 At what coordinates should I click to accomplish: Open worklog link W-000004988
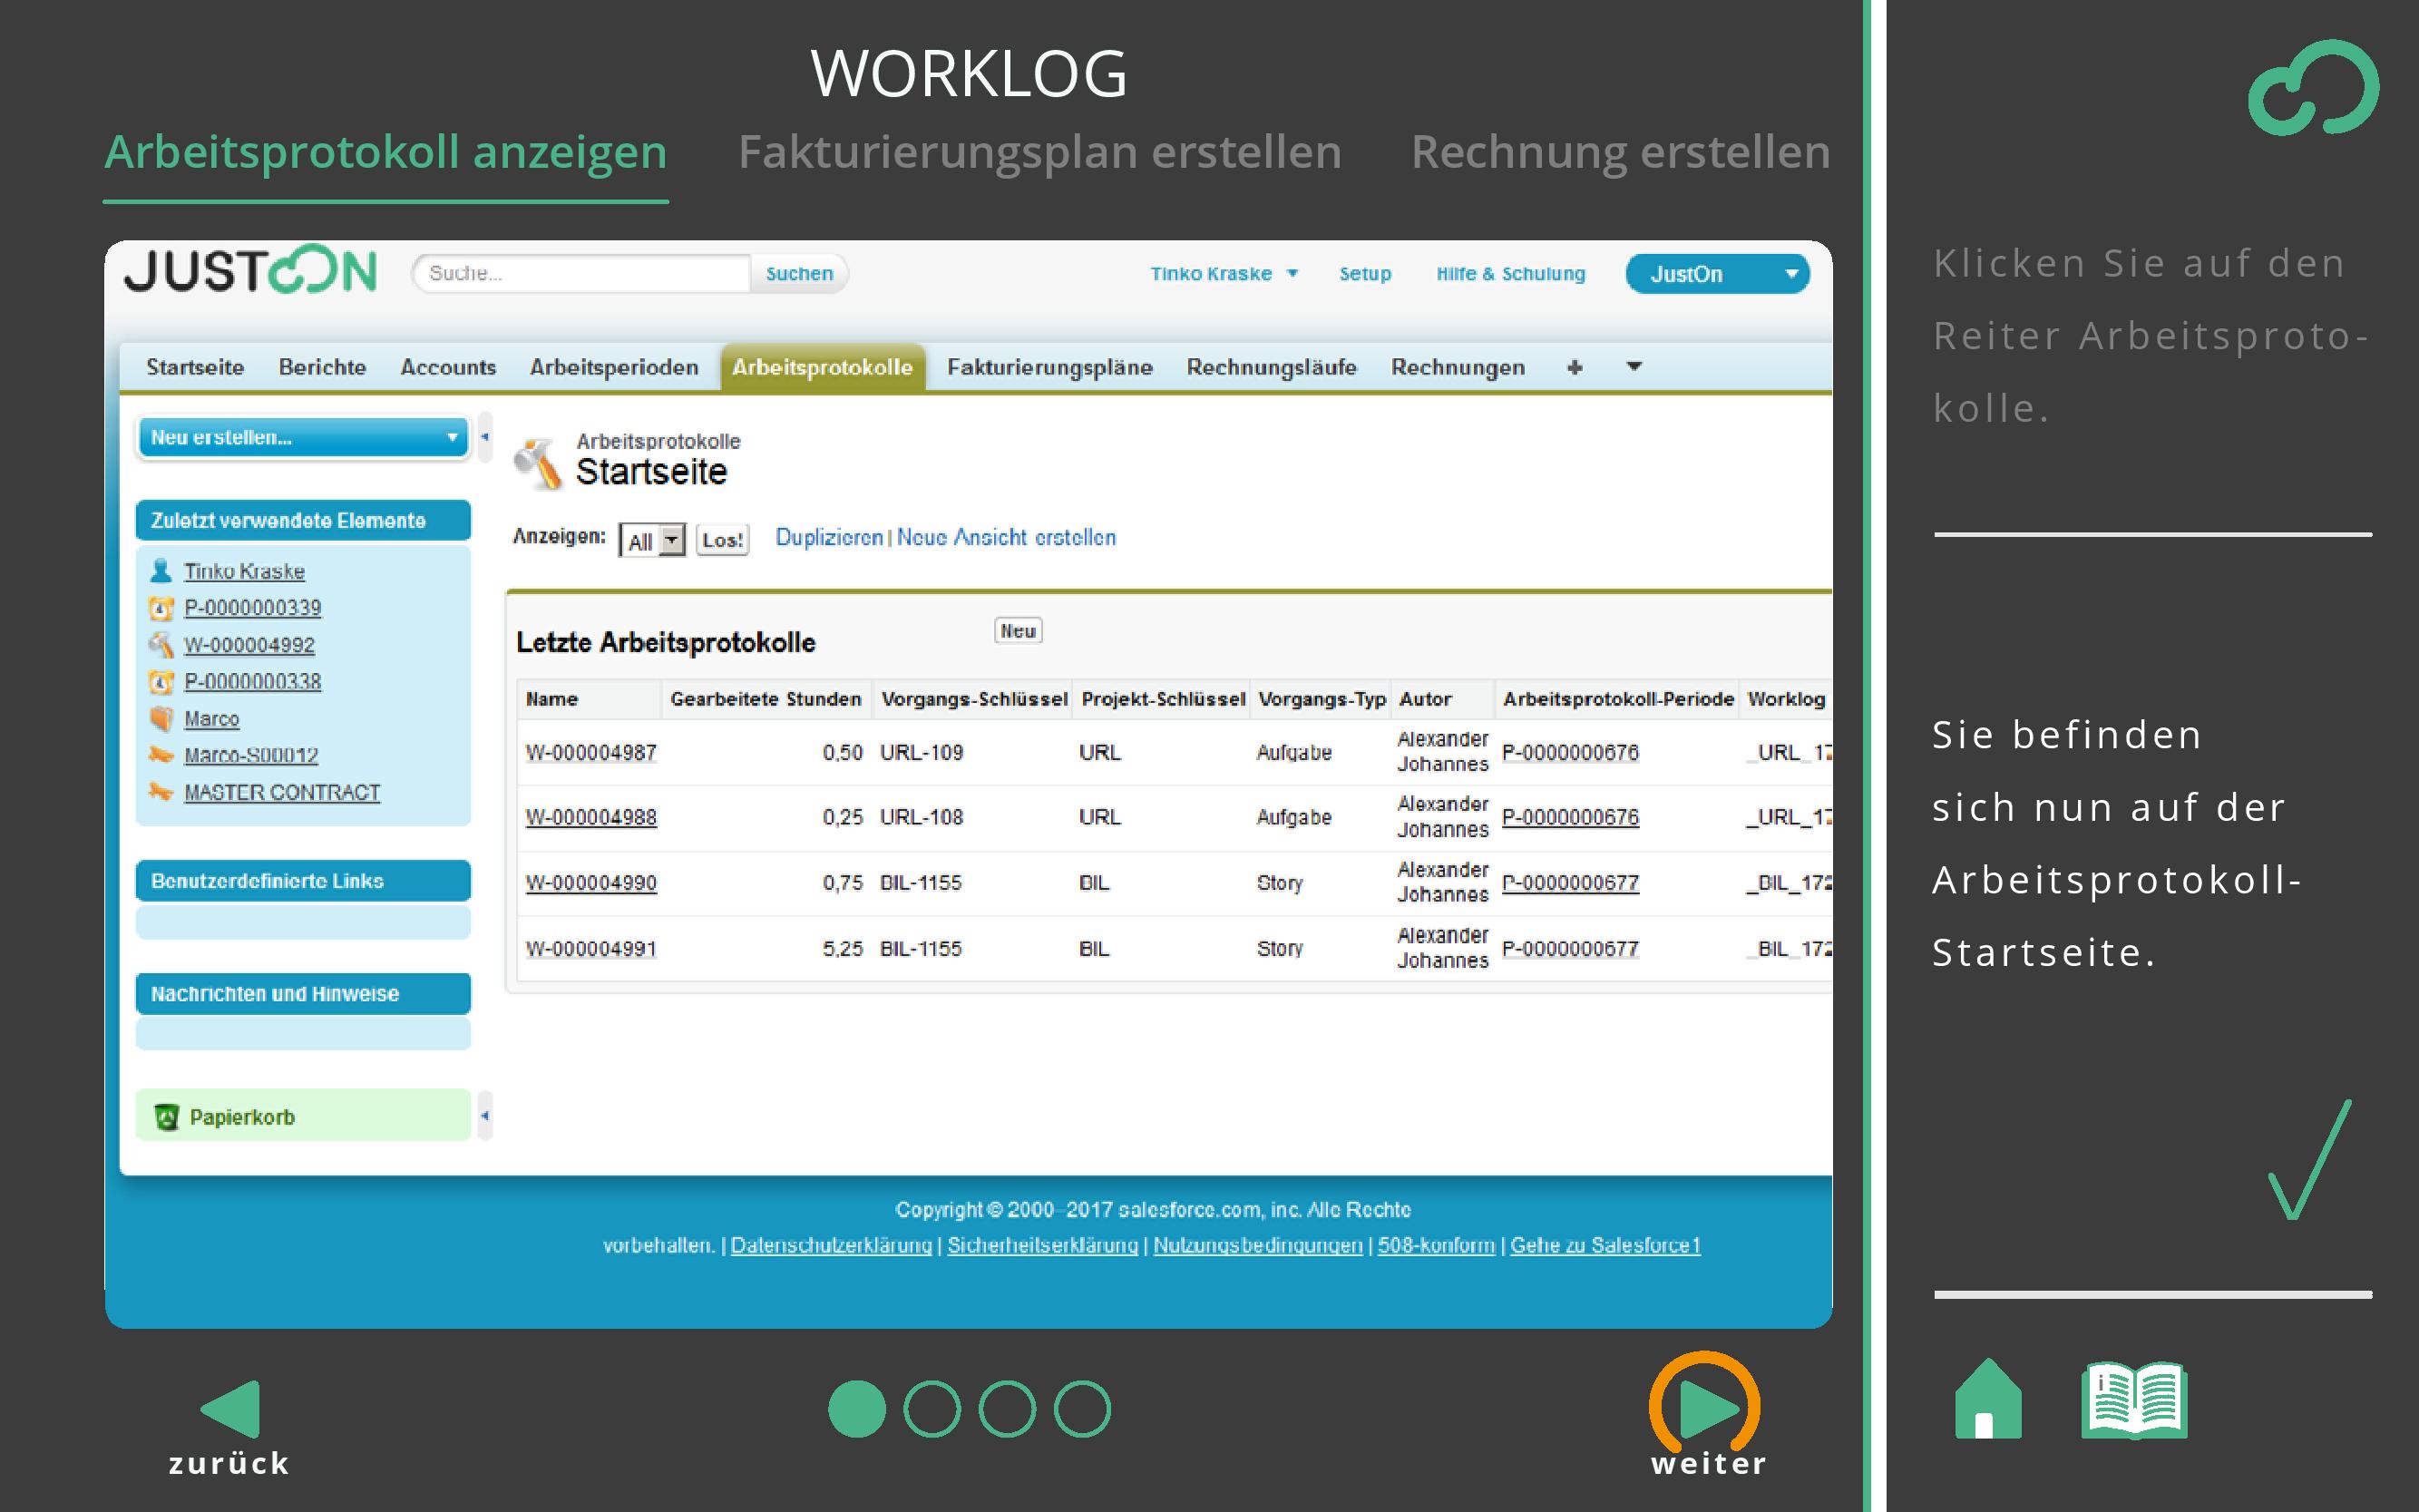pos(591,817)
